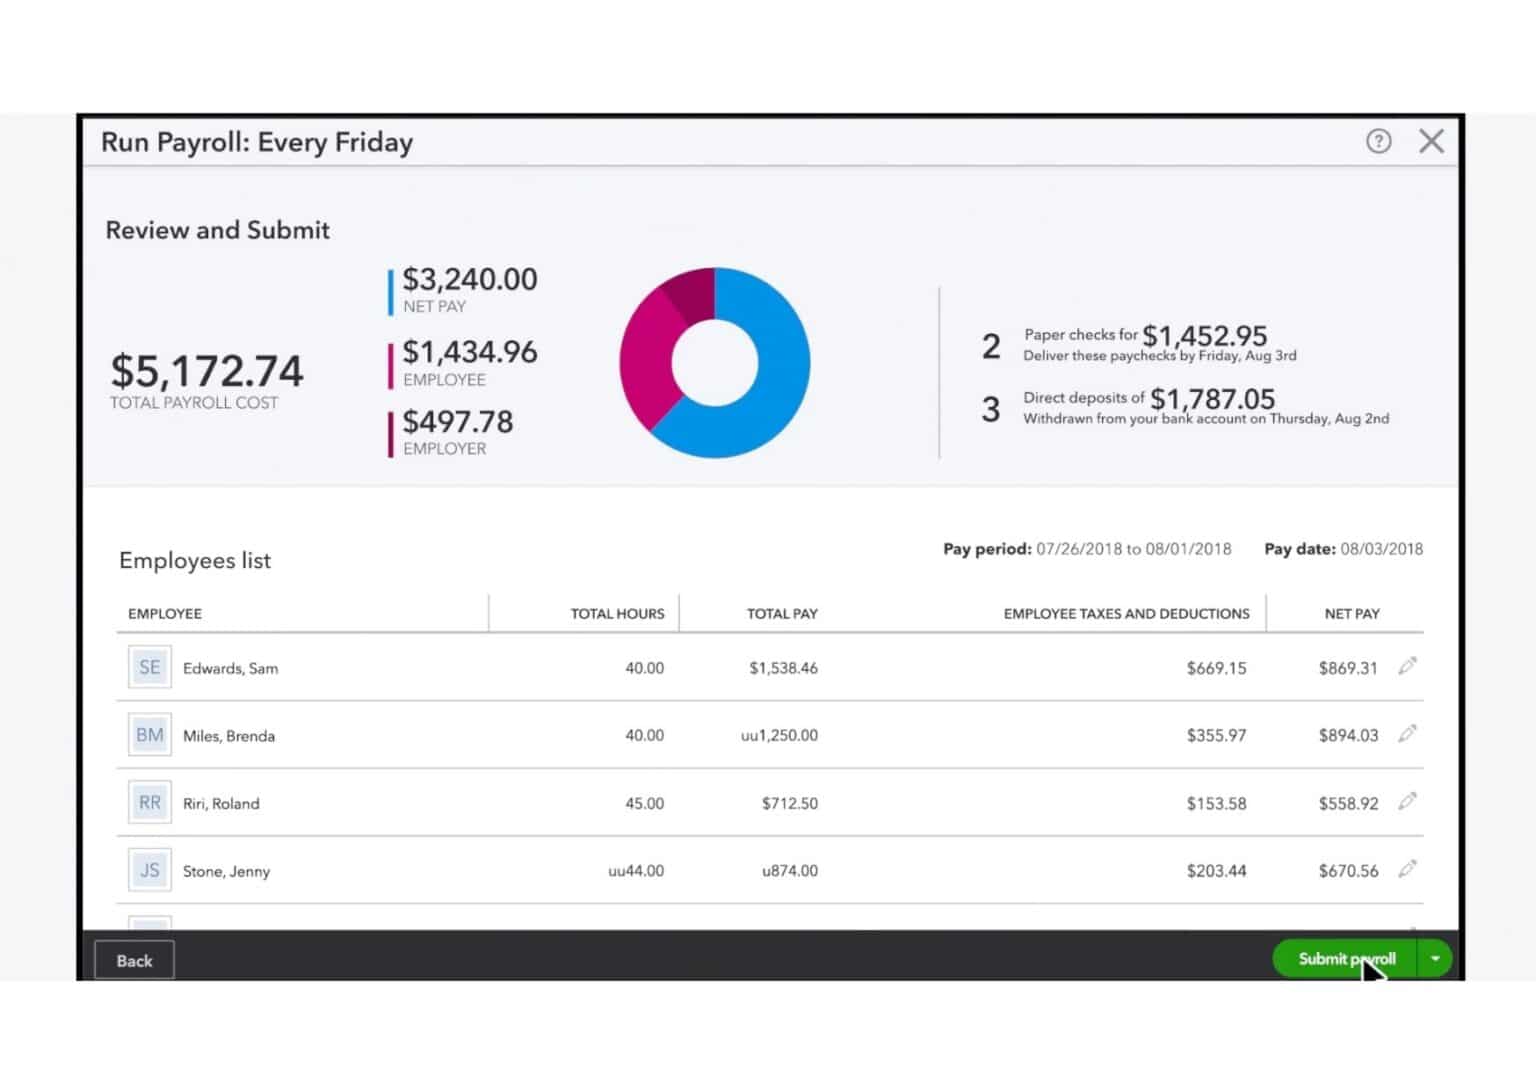
Task: Sort by the TOTAL HOURS column header
Action: [x=617, y=613]
